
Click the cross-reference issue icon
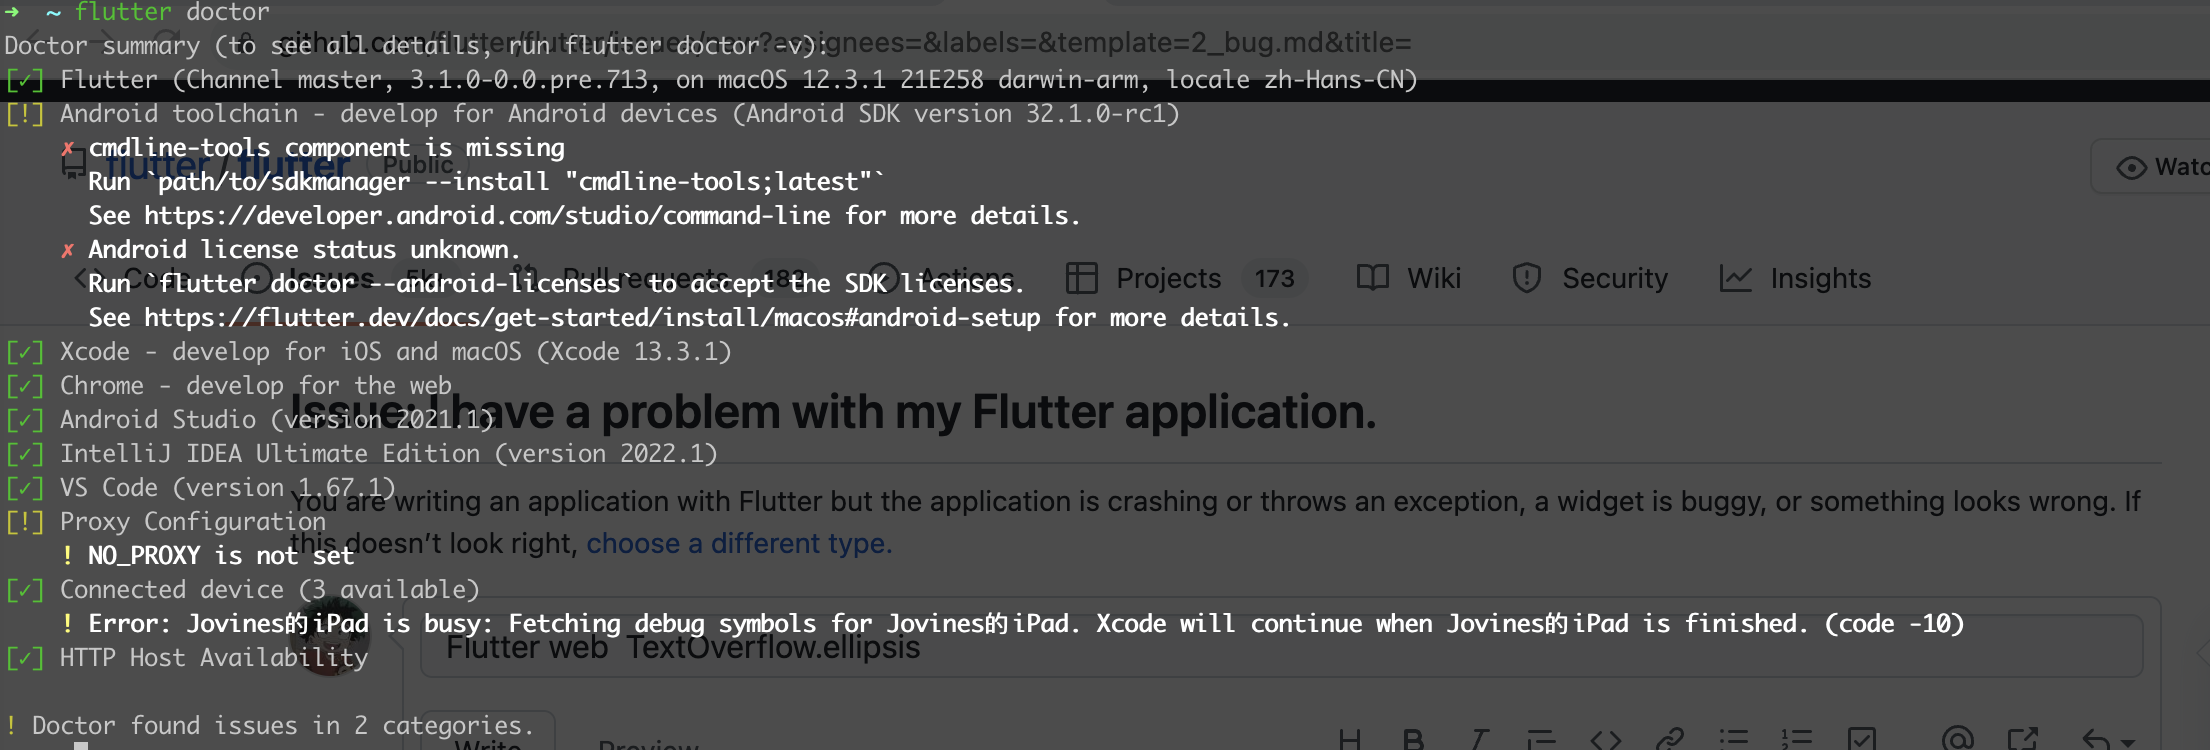tap(2022, 740)
